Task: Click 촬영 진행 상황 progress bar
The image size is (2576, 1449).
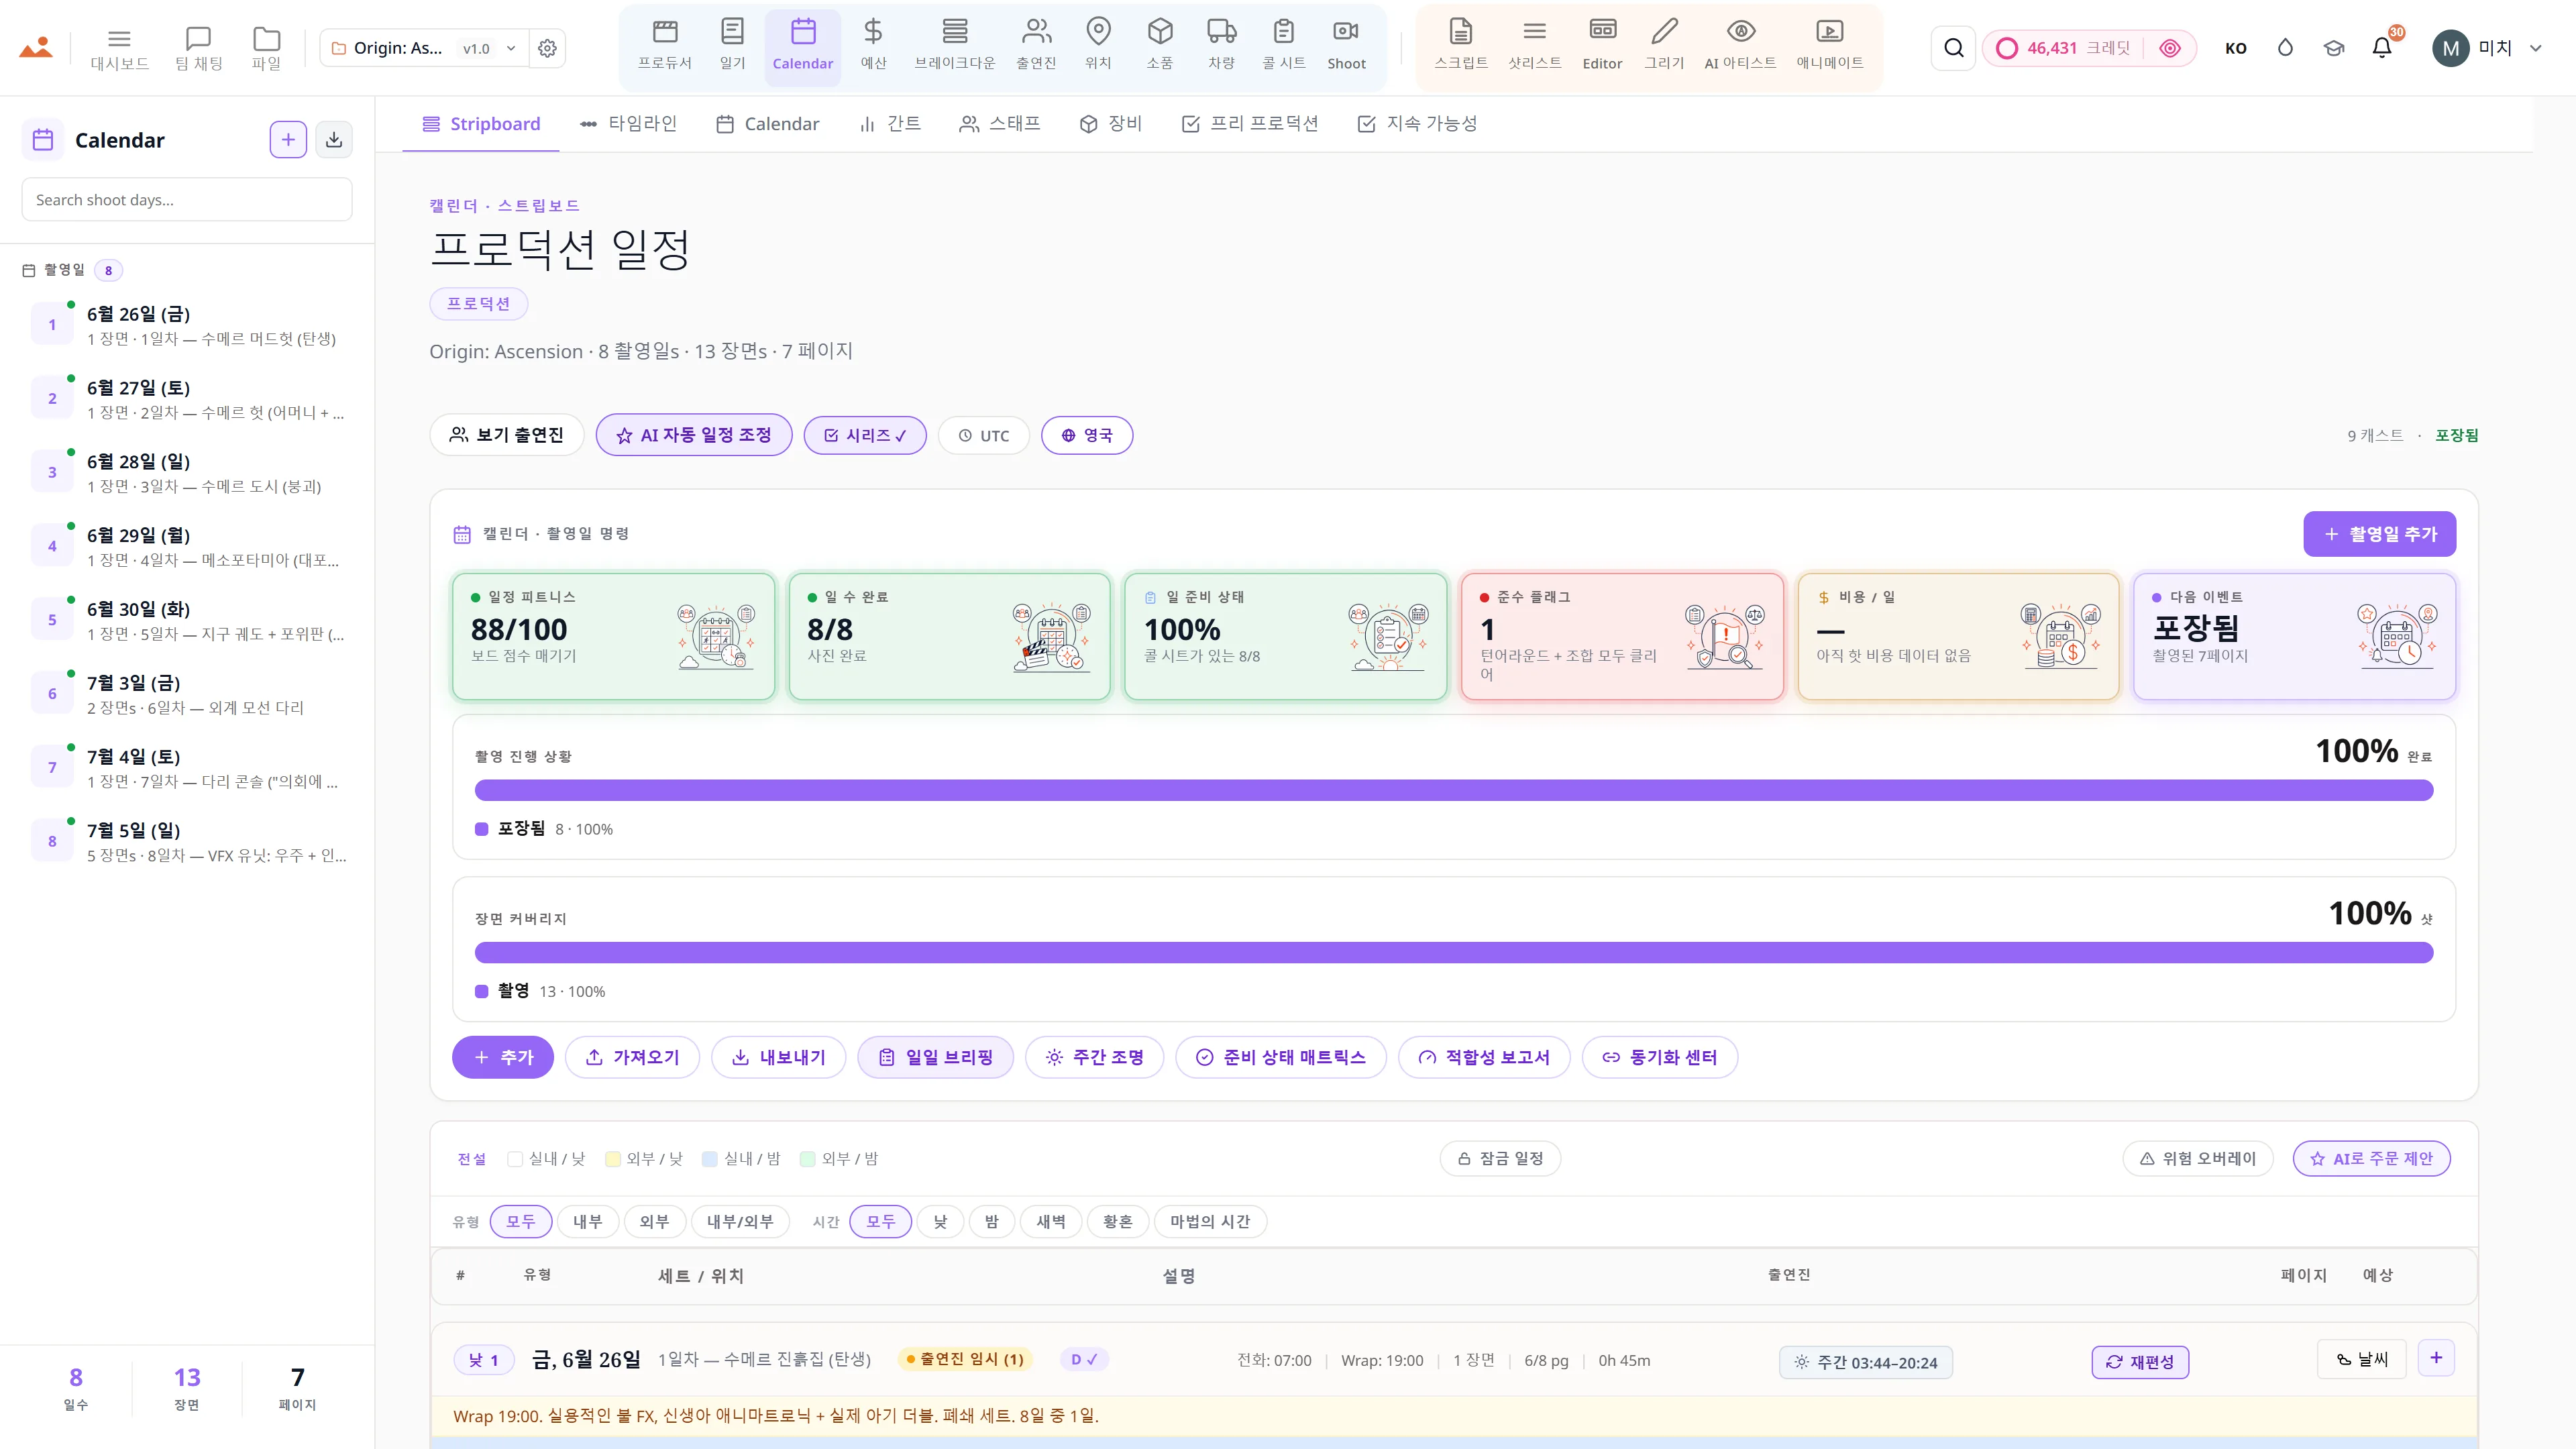Action: coord(1454,791)
